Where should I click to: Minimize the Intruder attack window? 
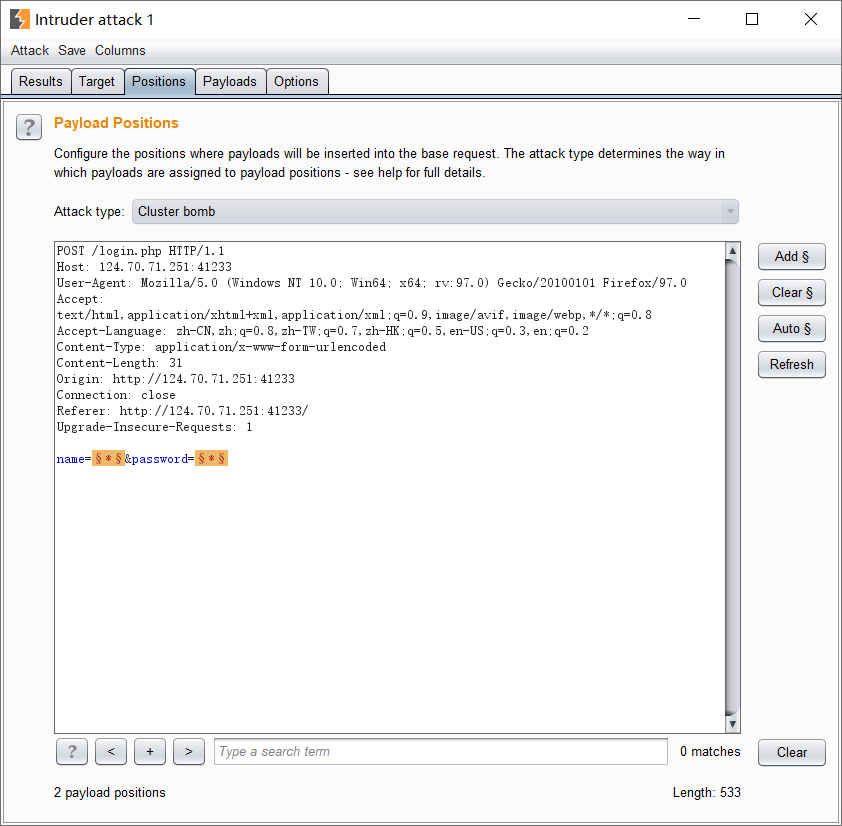pos(694,19)
